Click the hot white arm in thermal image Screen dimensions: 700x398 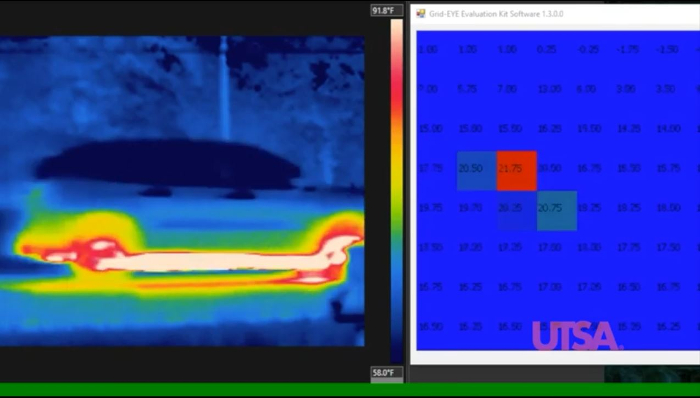[x=214, y=261]
